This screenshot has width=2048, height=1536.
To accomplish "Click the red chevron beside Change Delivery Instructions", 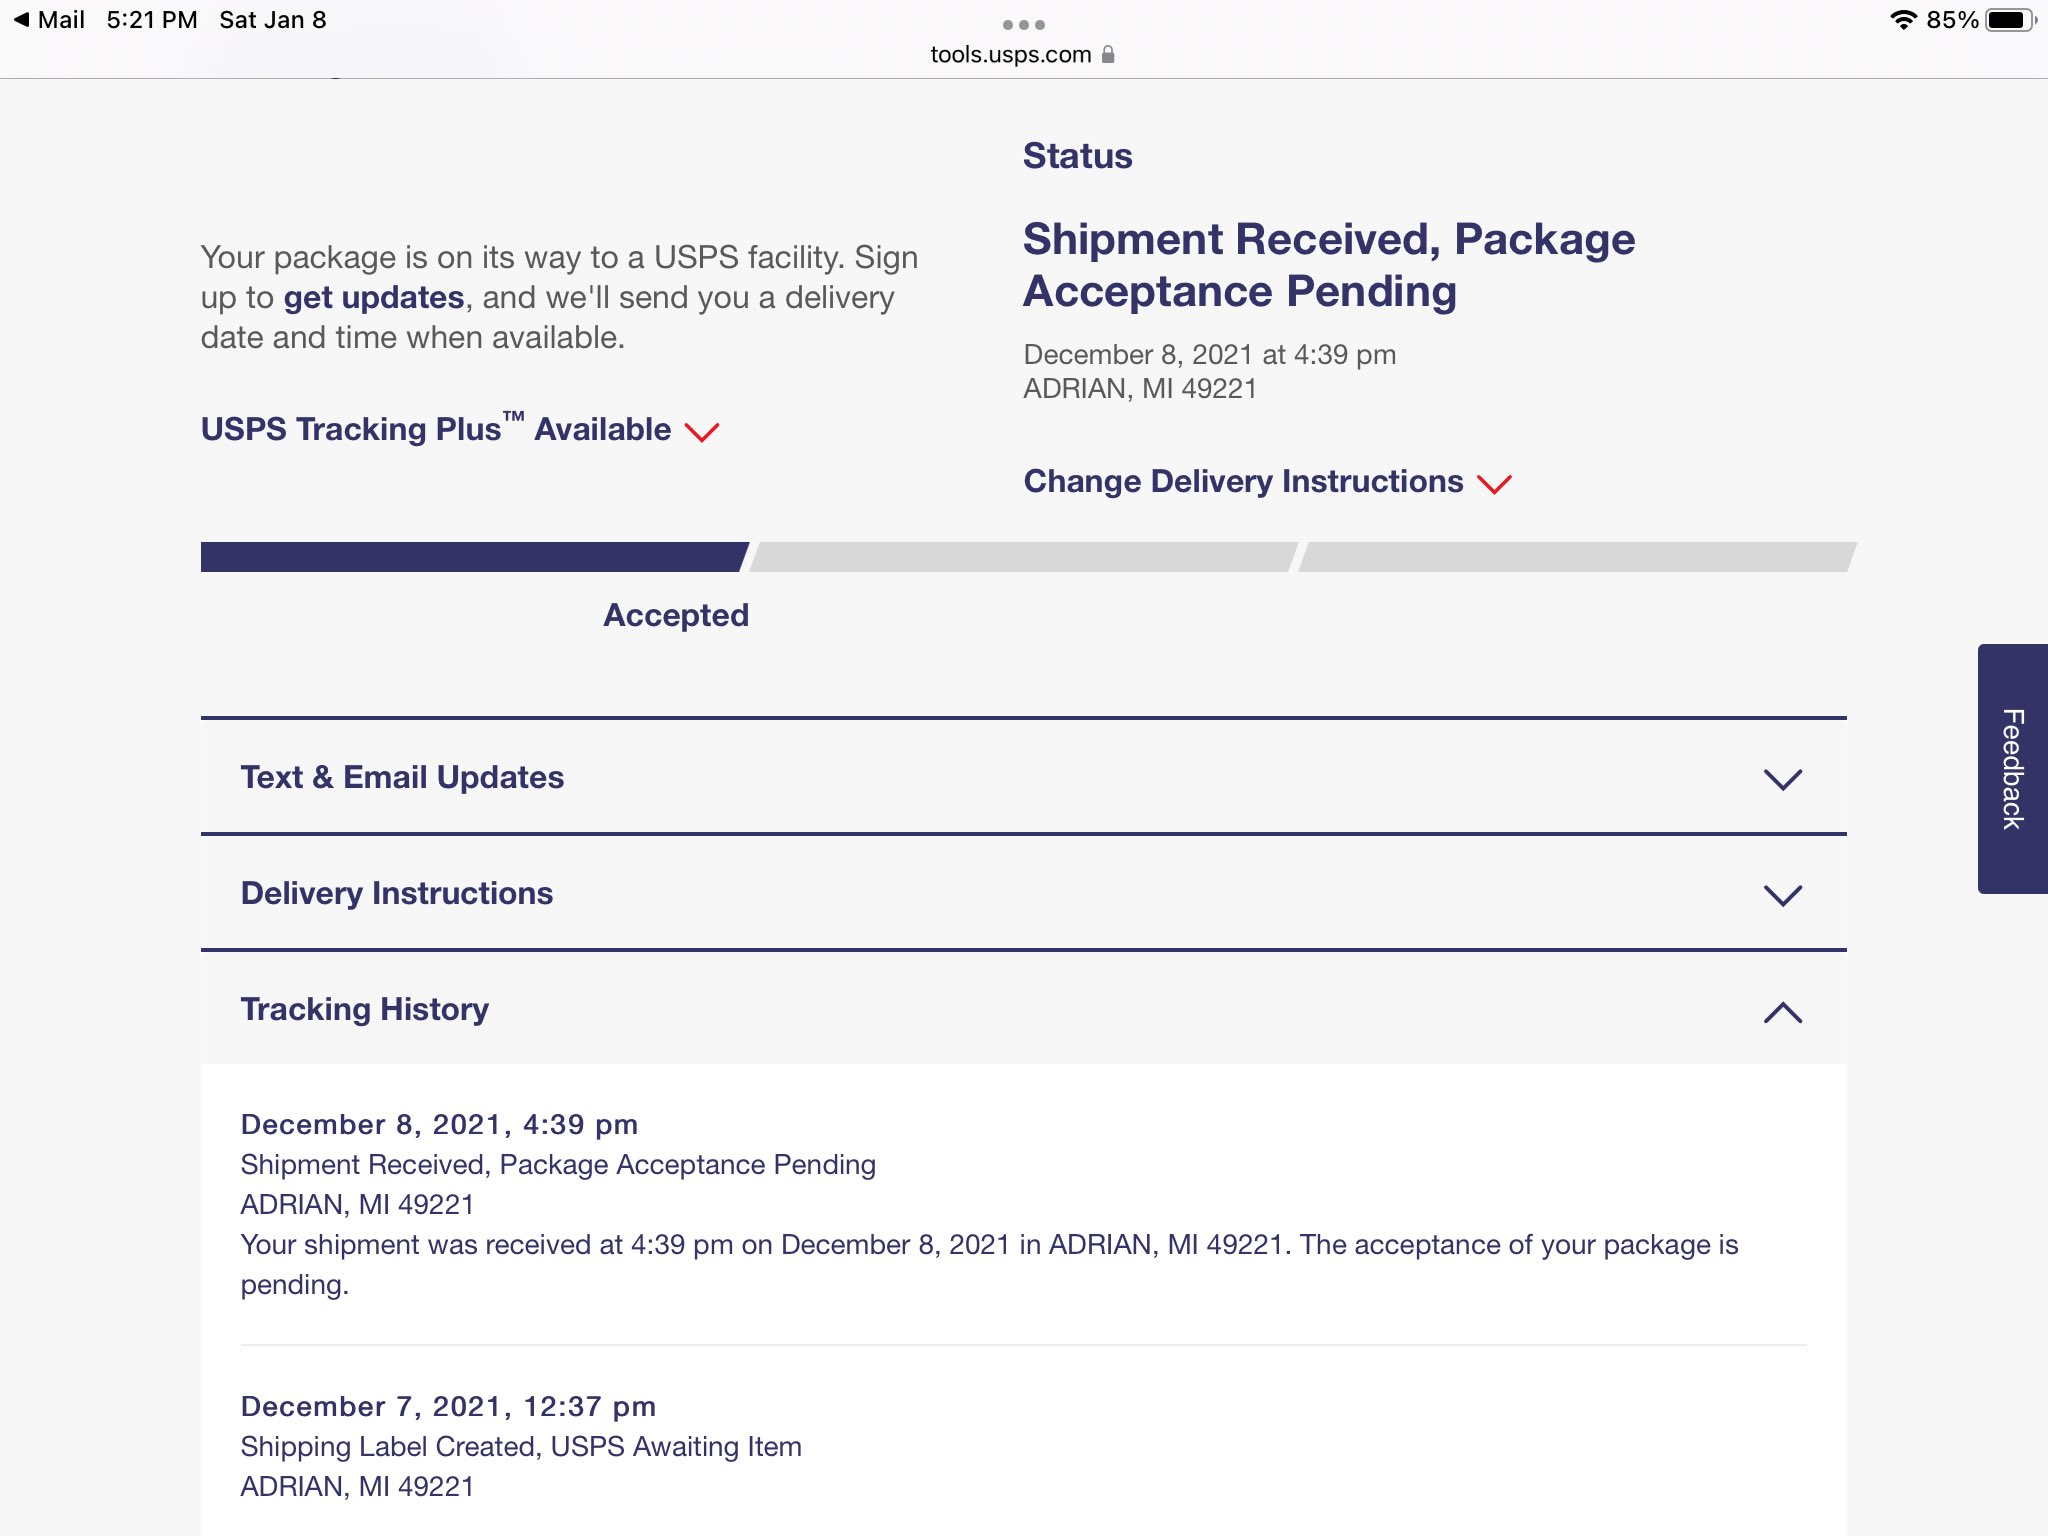I will (x=1494, y=484).
